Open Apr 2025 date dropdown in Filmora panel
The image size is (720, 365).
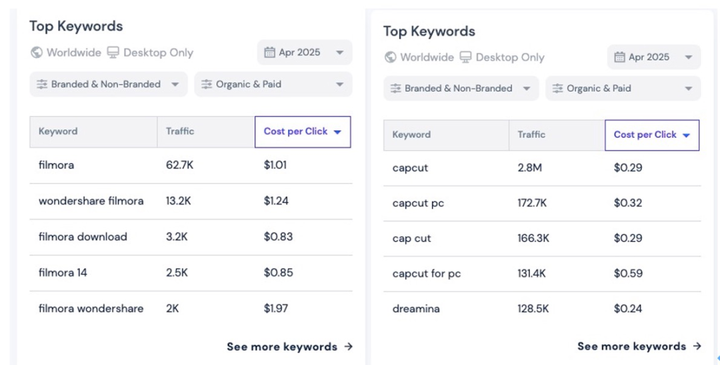(304, 52)
